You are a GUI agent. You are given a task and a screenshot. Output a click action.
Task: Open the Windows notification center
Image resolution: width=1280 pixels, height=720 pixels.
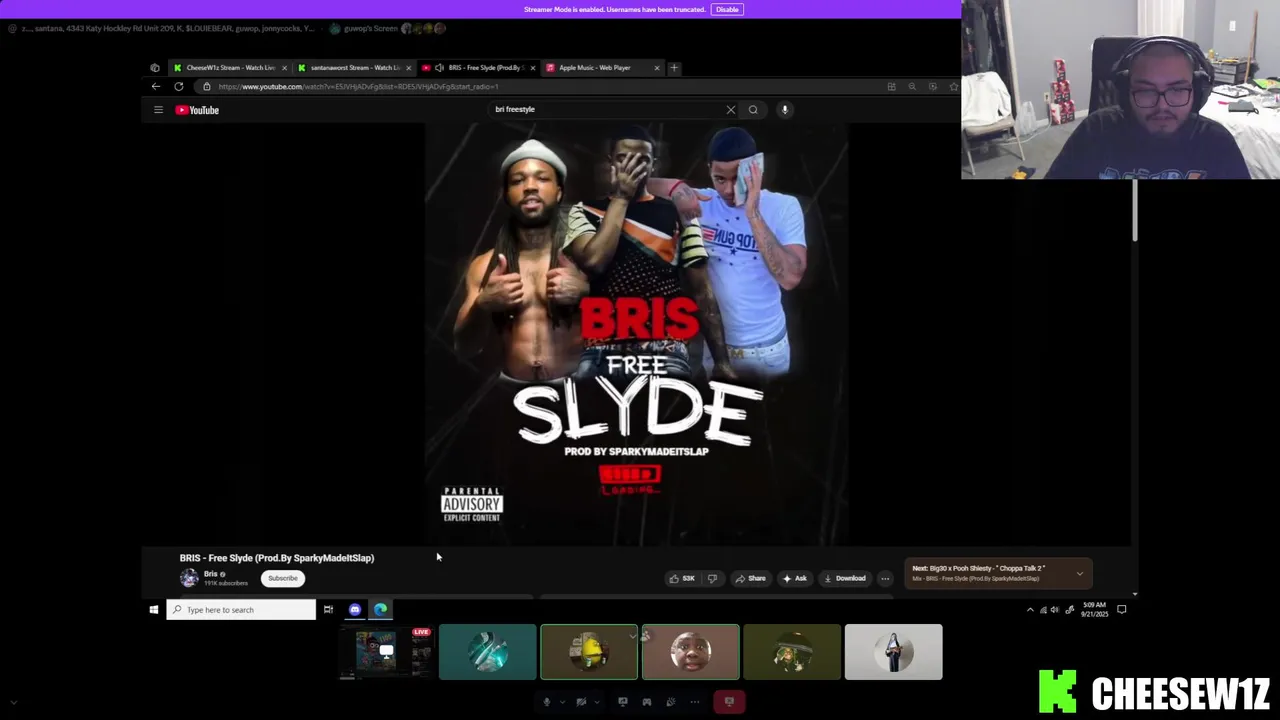click(x=1121, y=610)
